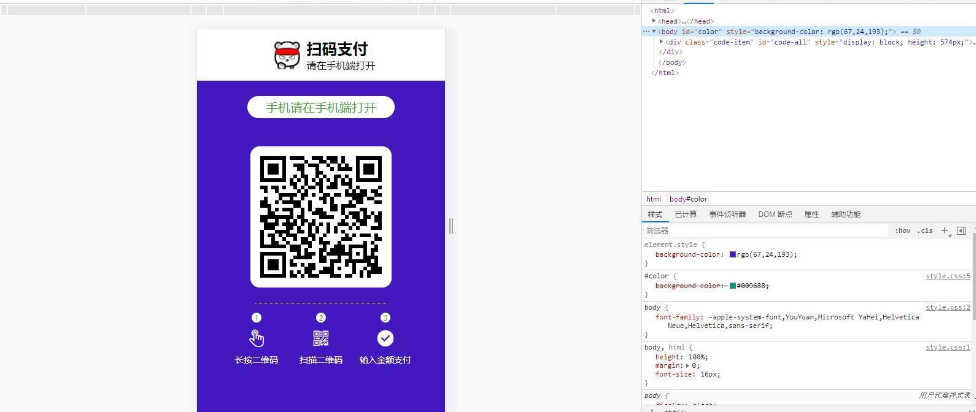
Task: Open the style.css:2 source link
Action: point(947,307)
